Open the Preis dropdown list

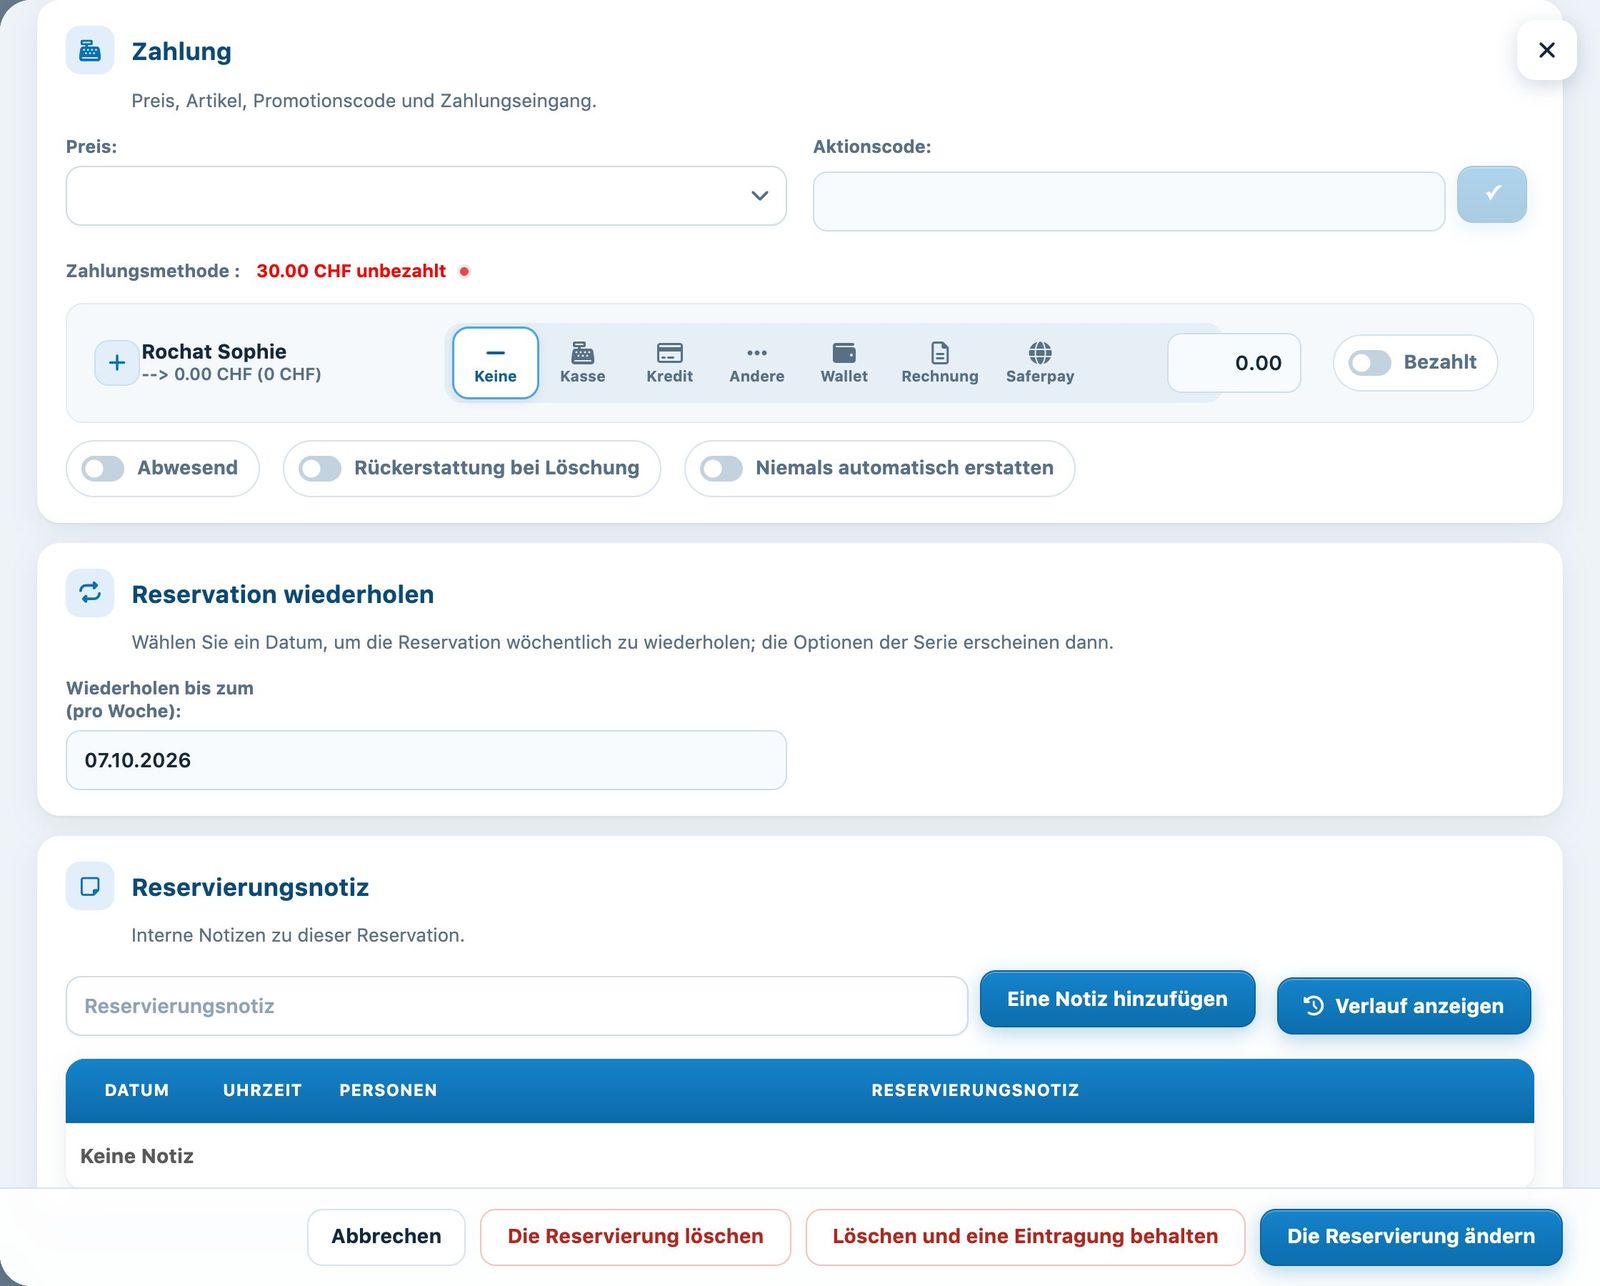point(426,196)
